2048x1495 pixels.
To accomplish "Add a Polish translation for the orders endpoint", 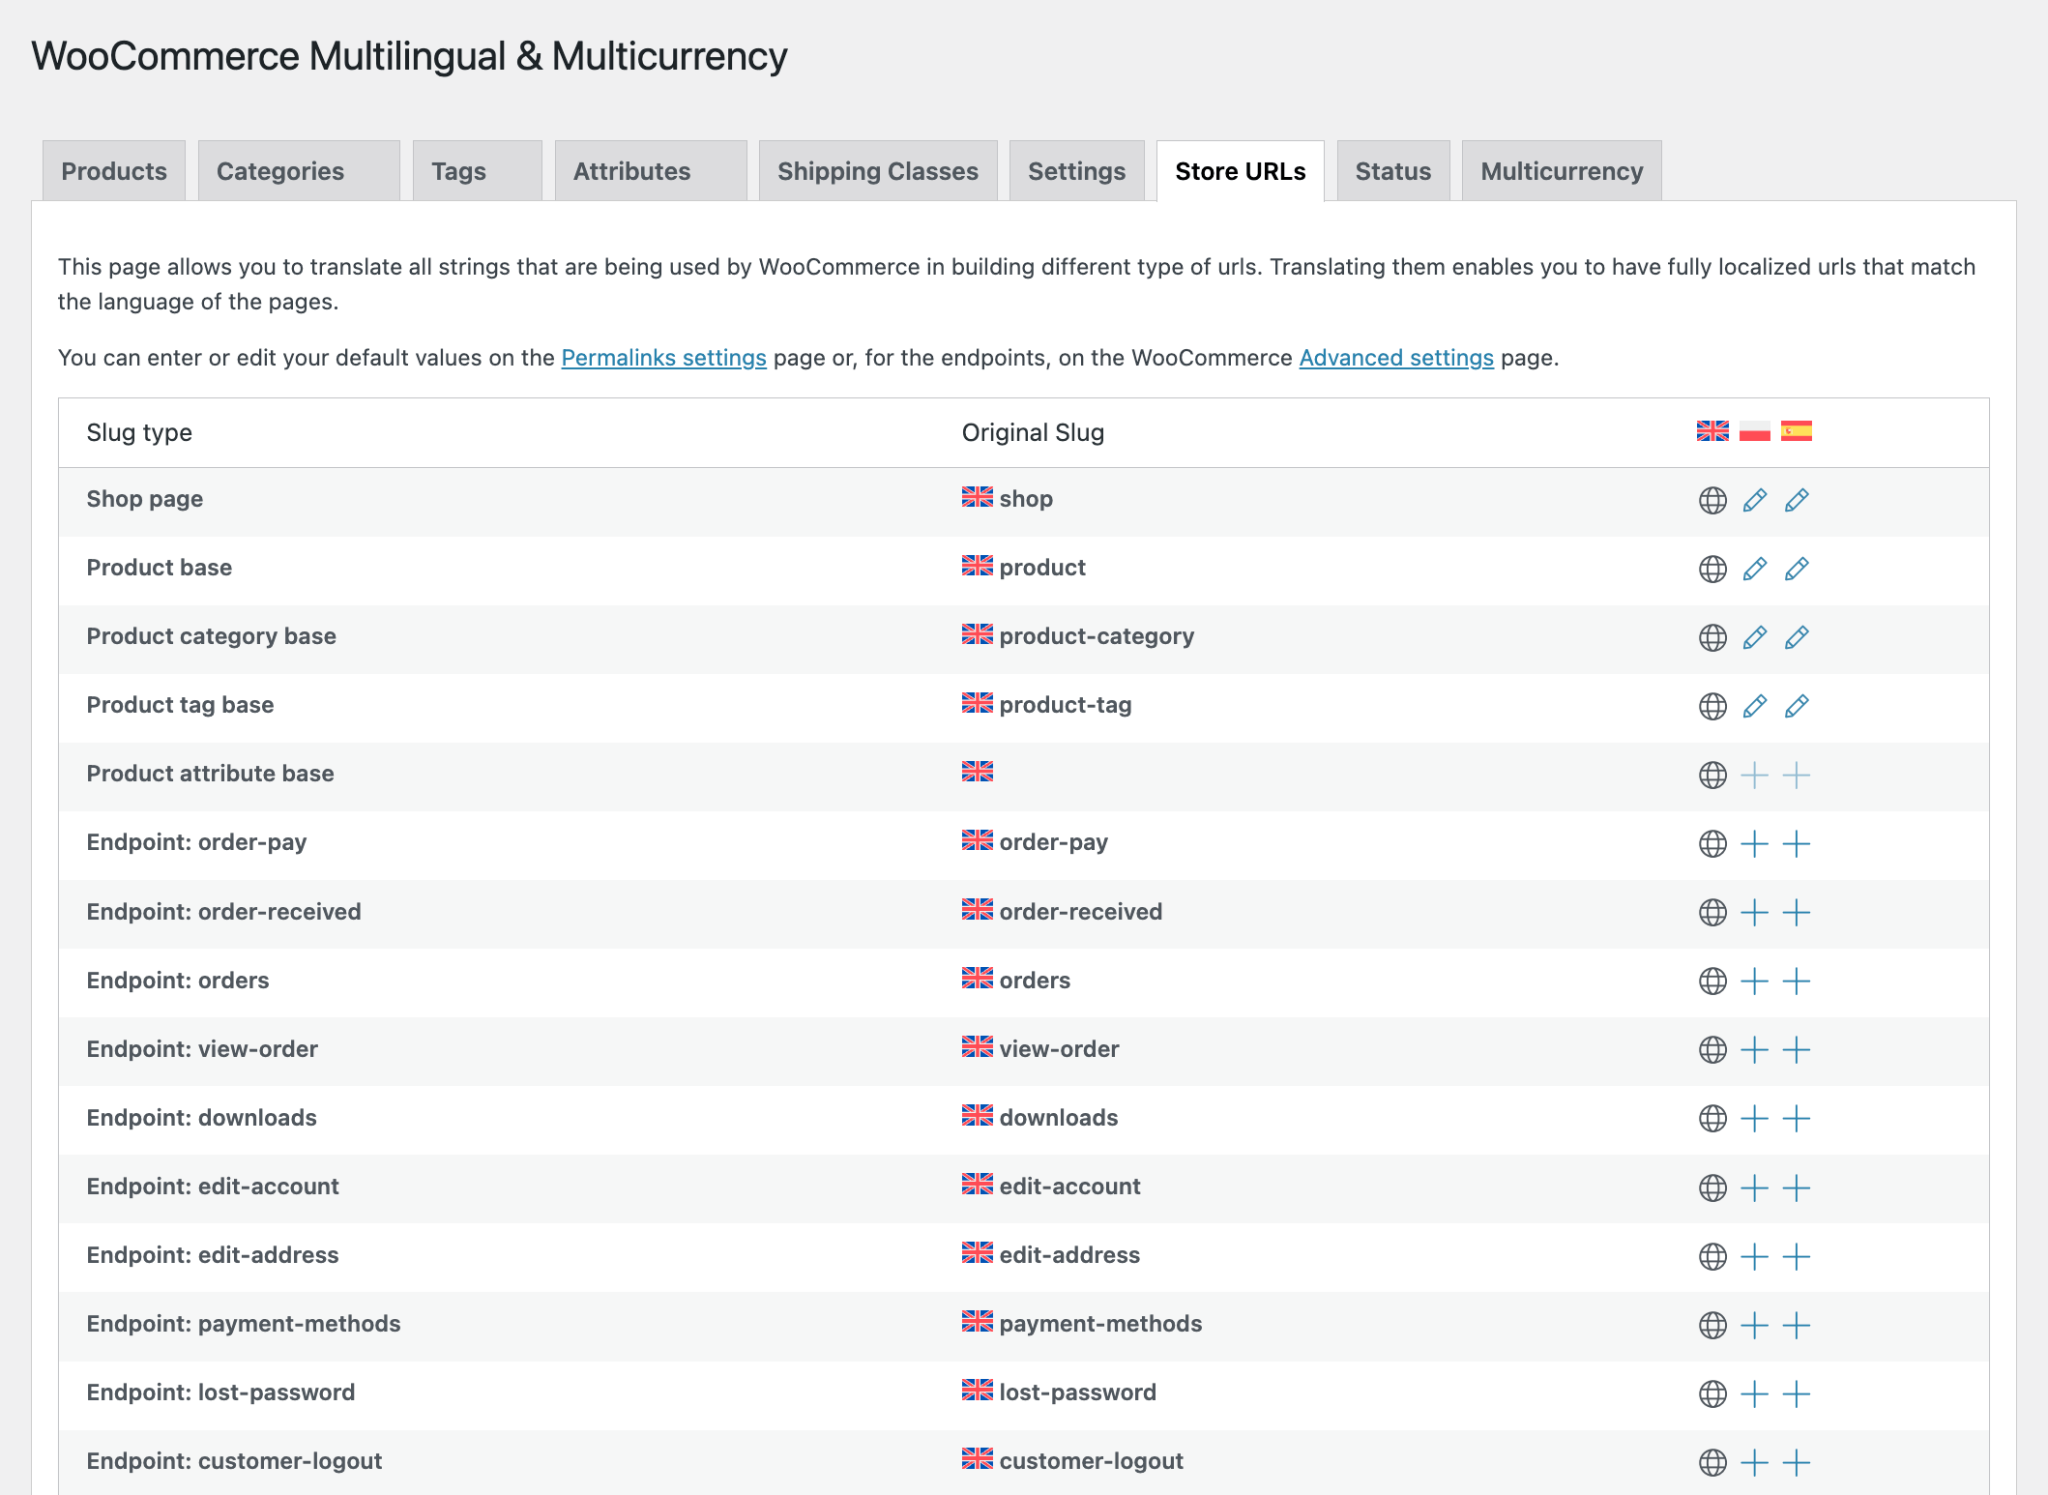I will 1753,981.
